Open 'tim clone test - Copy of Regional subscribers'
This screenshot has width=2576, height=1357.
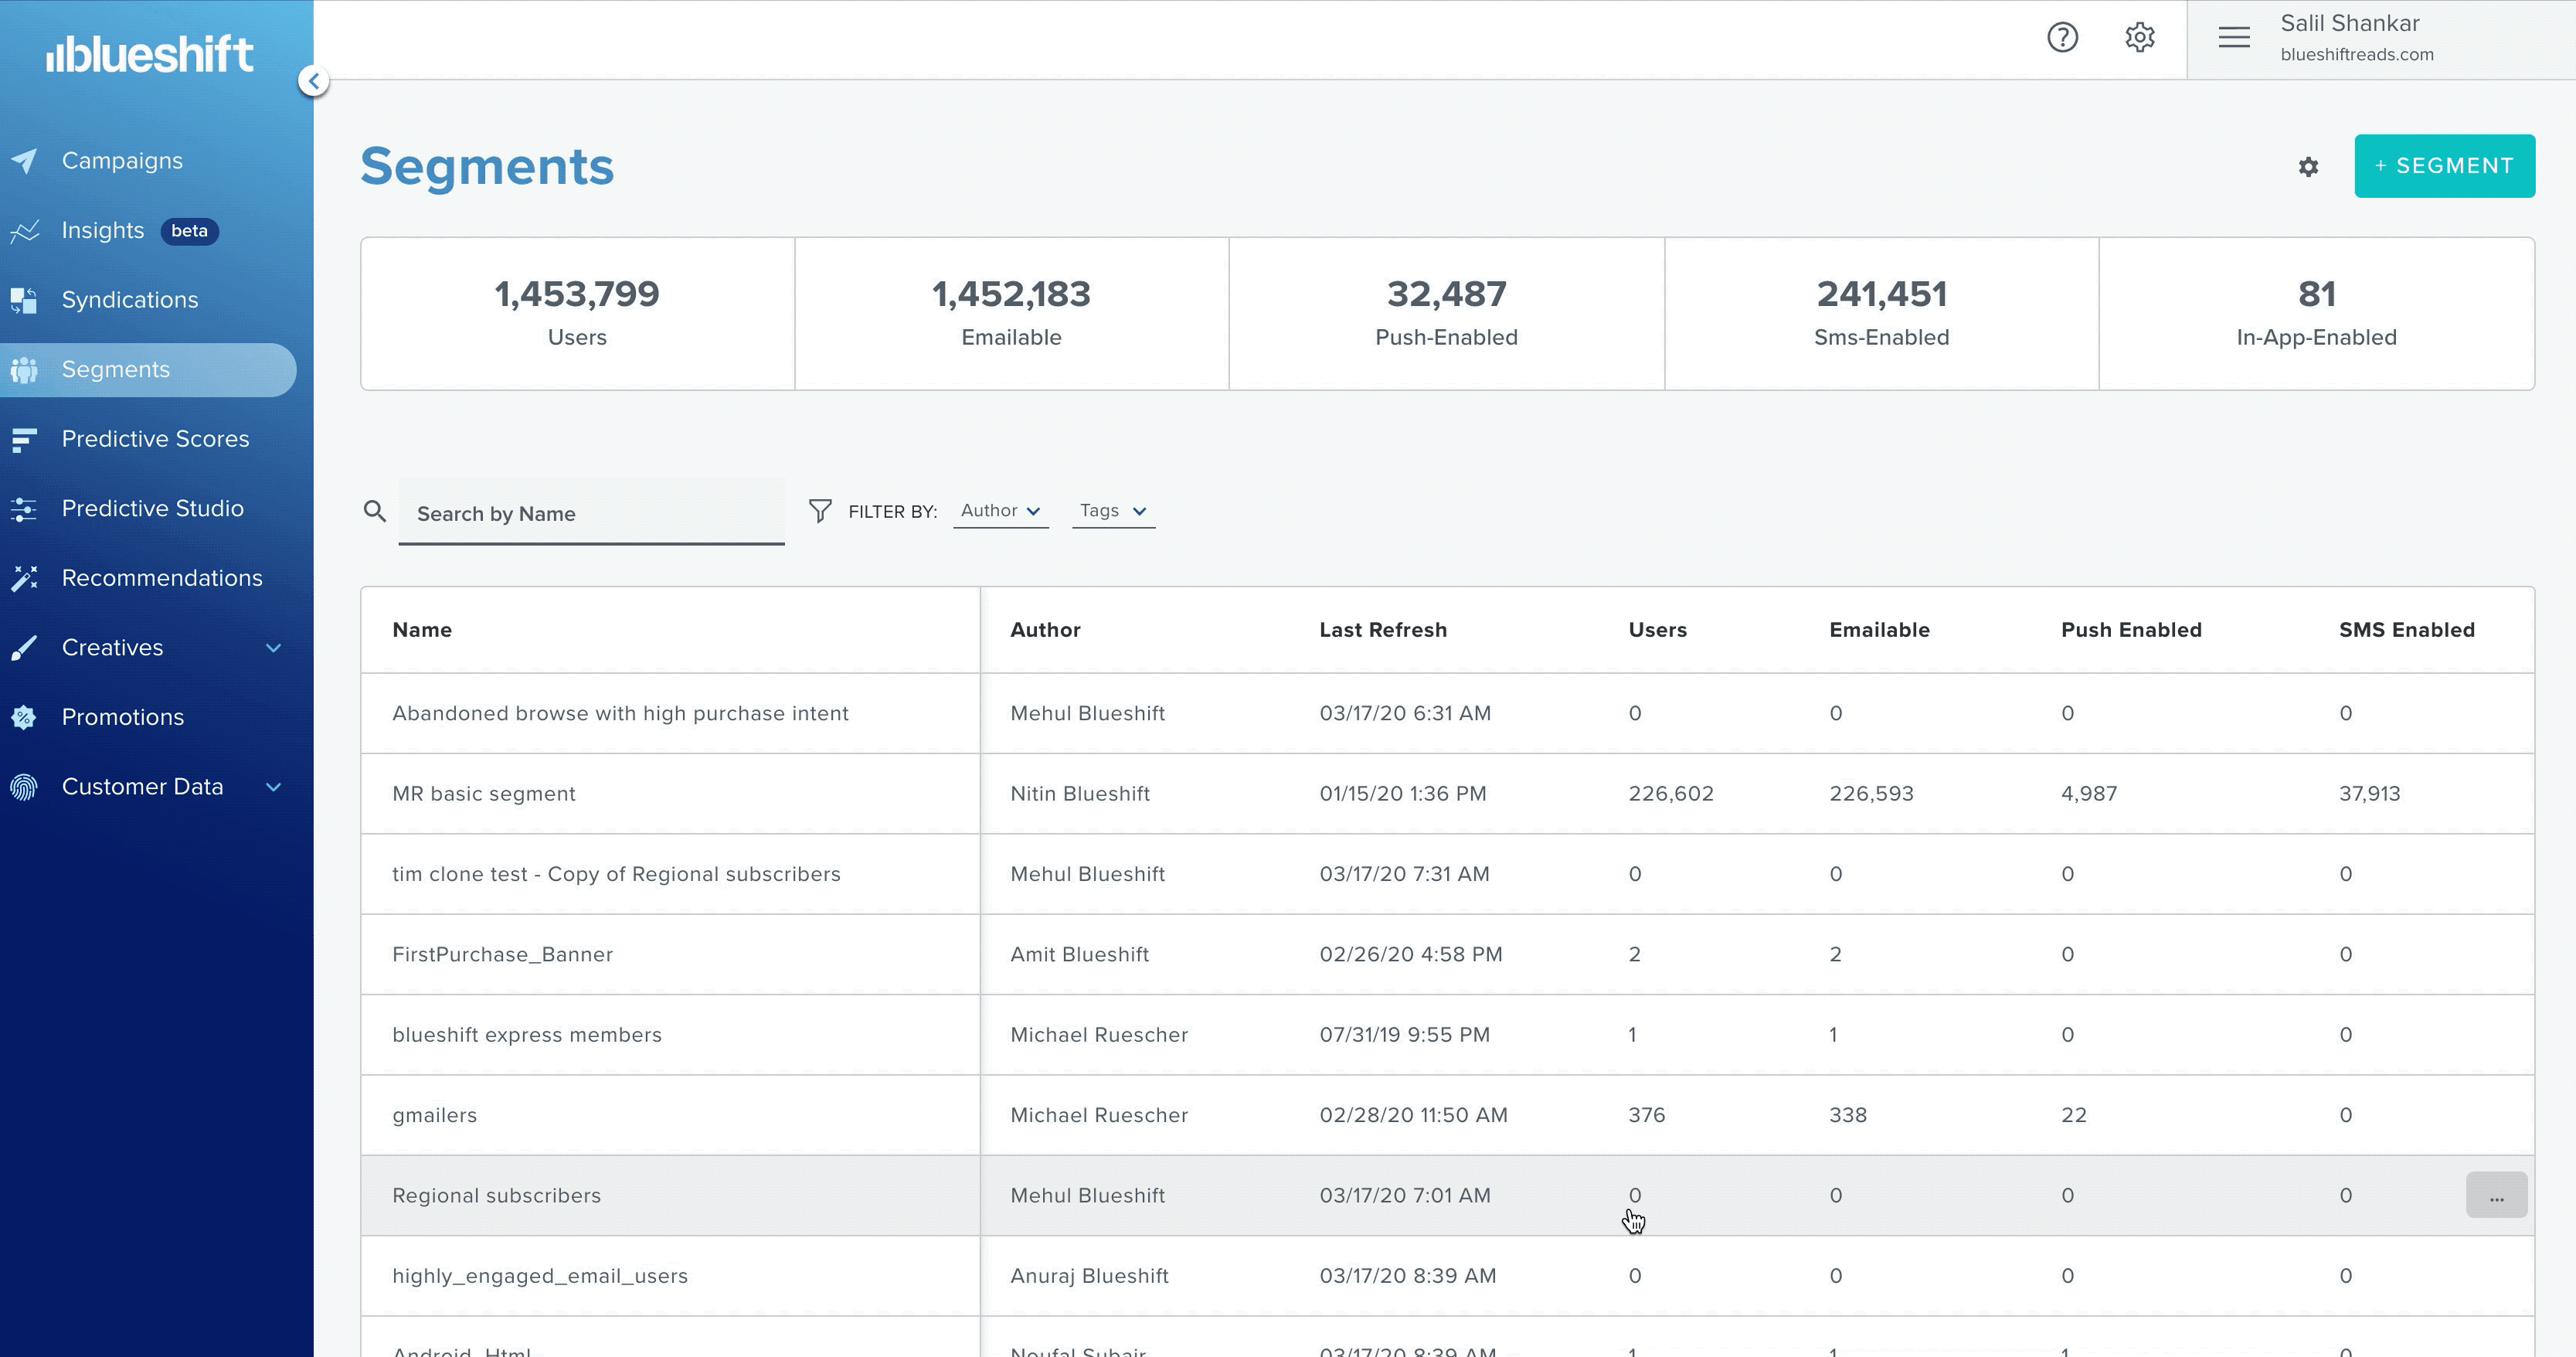(616, 874)
